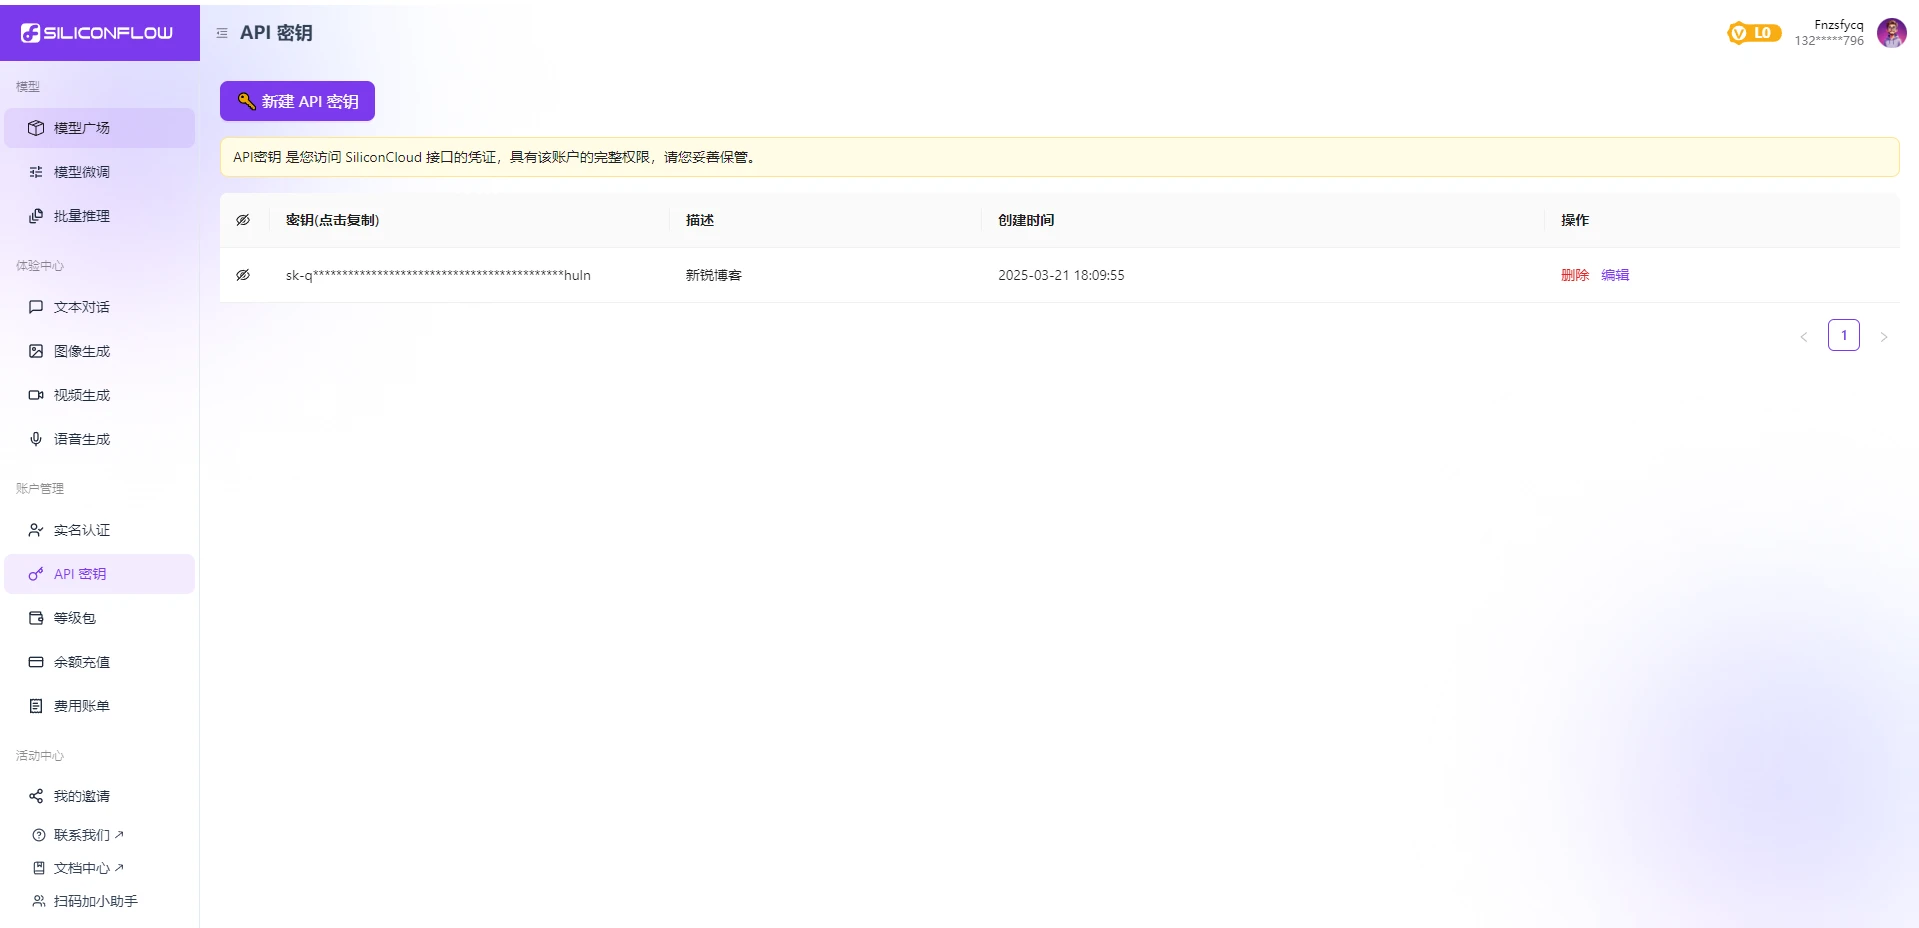The image size is (1919, 928).
Task: Edit the 新锐博客 key with 编辑
Action: (x=1615, y=275)
